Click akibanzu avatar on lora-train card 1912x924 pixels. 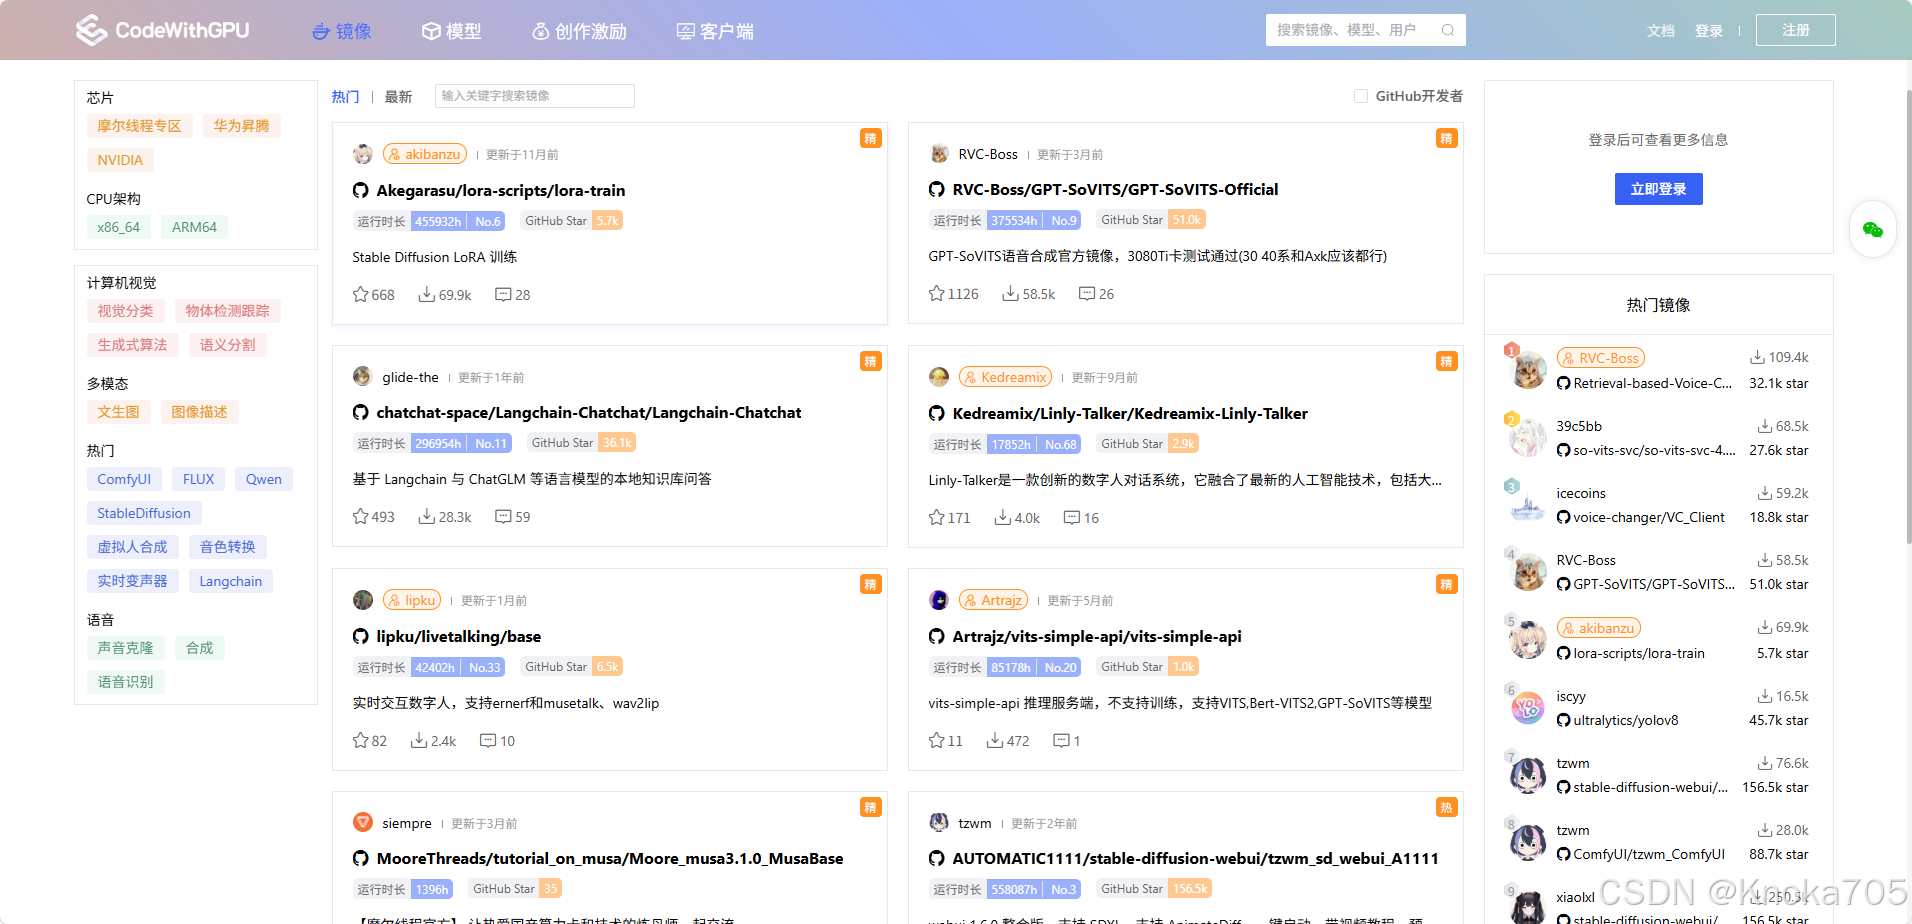362,154
